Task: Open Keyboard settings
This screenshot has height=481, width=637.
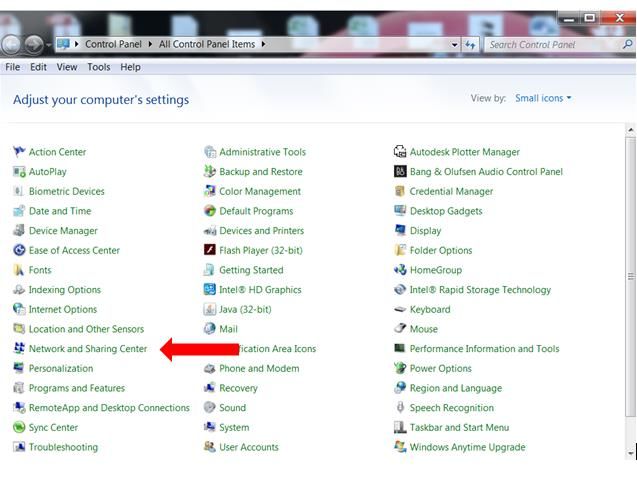Action: tap(430, 309)
